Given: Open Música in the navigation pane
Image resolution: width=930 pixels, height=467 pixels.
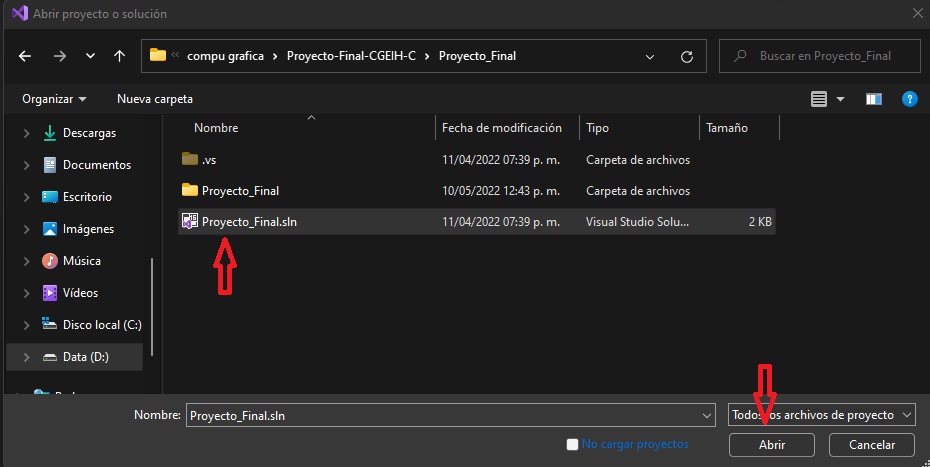Looking at the screenshot, I should [81, 261].
